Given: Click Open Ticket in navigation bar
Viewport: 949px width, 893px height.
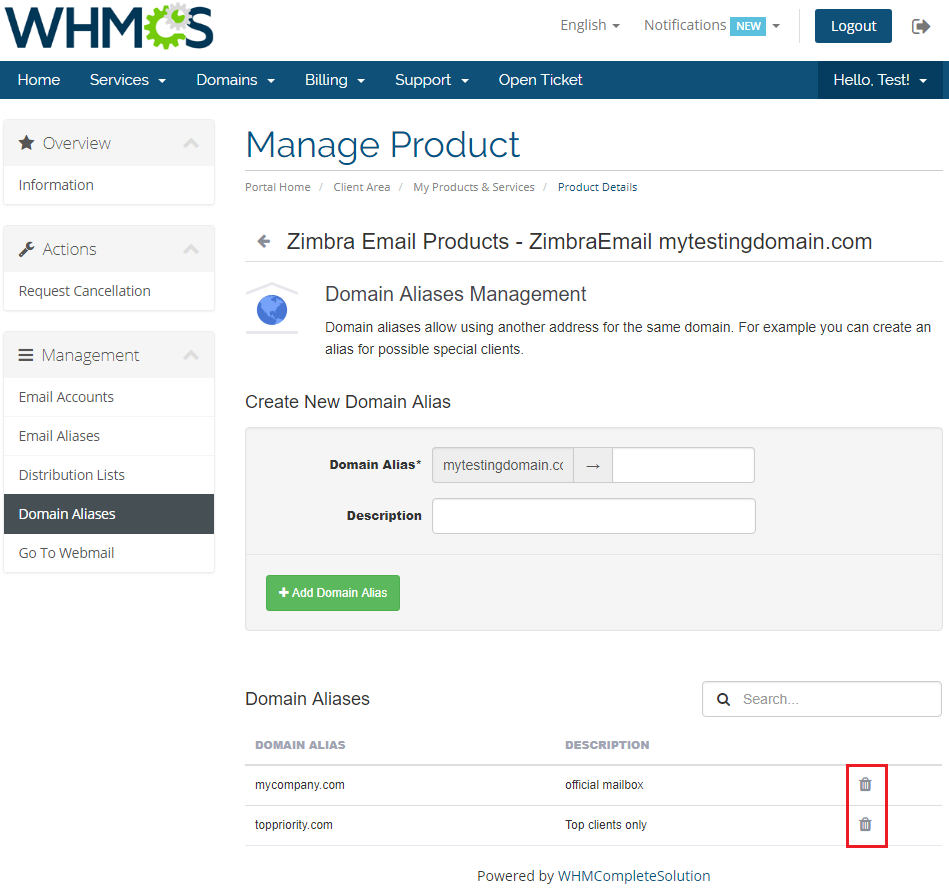Looking at the screenshot, I should 540,80.
